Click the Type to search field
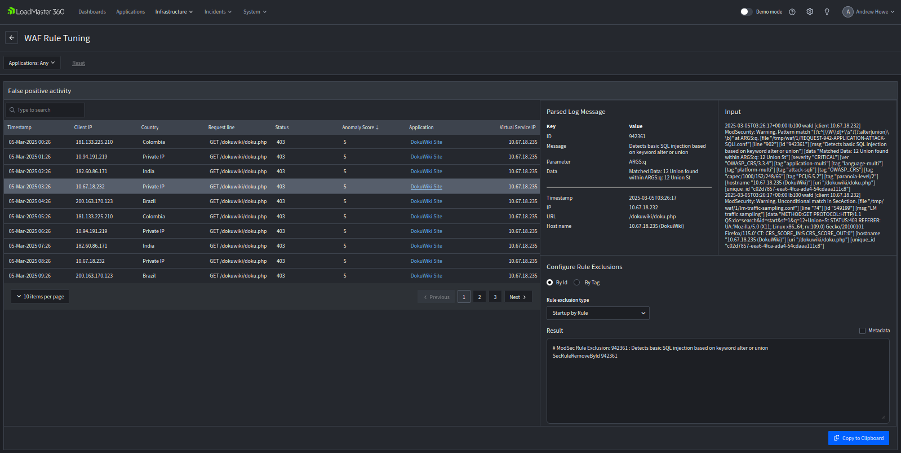The height and width of the screenshot is (454, 902). [x=46, y=110]
